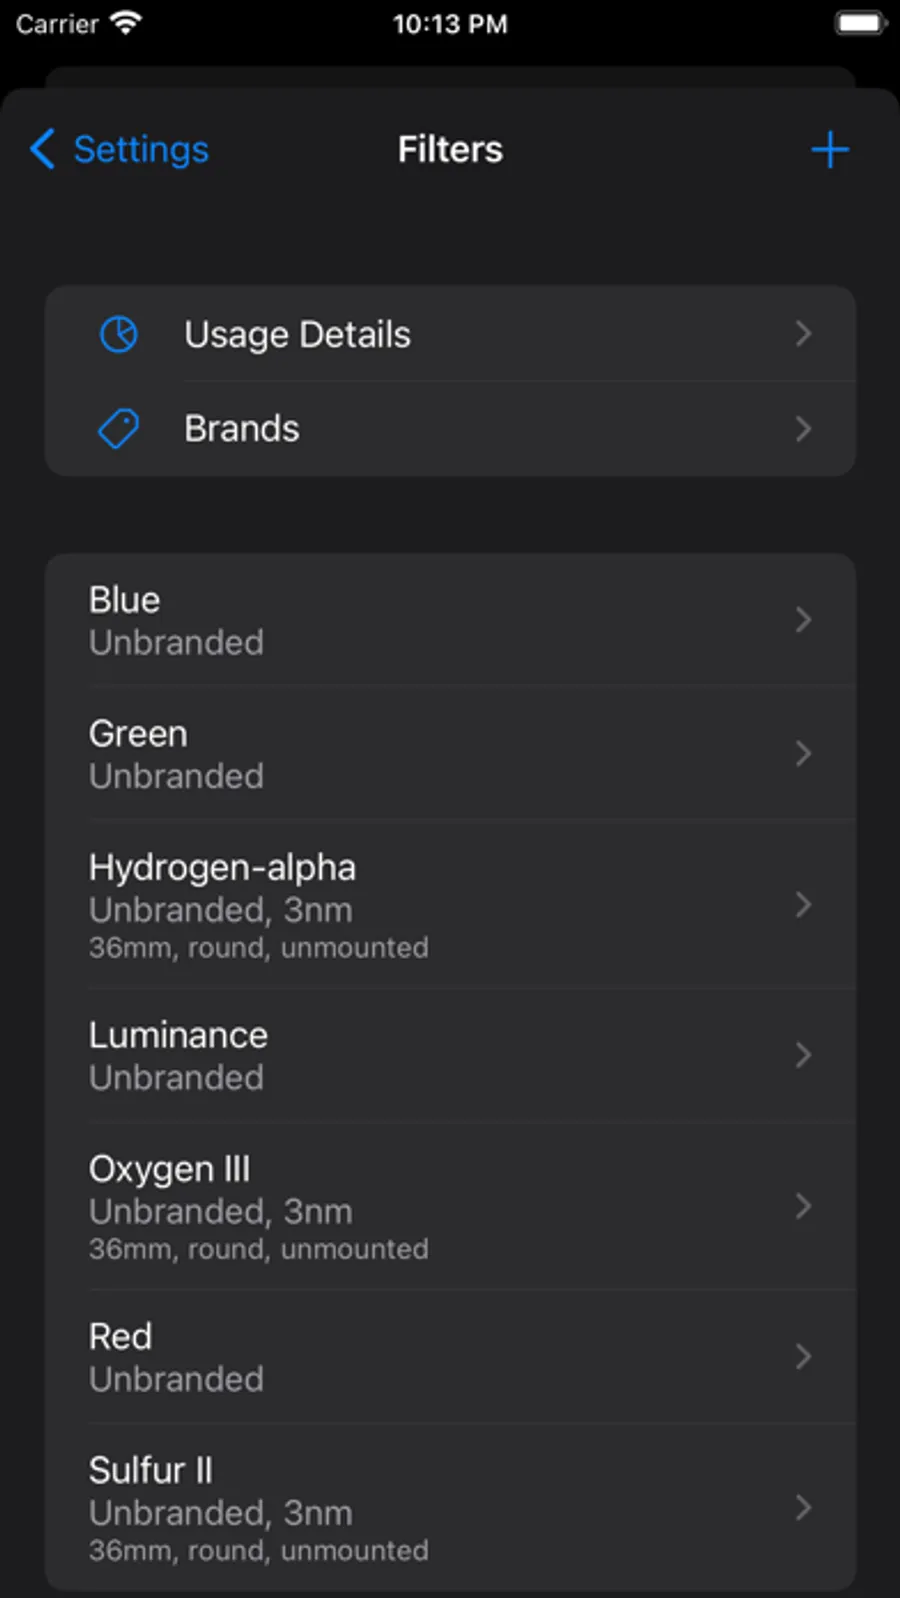Select the Blue filter entry
Viewport: 900px width, 1598px height.
400,620
